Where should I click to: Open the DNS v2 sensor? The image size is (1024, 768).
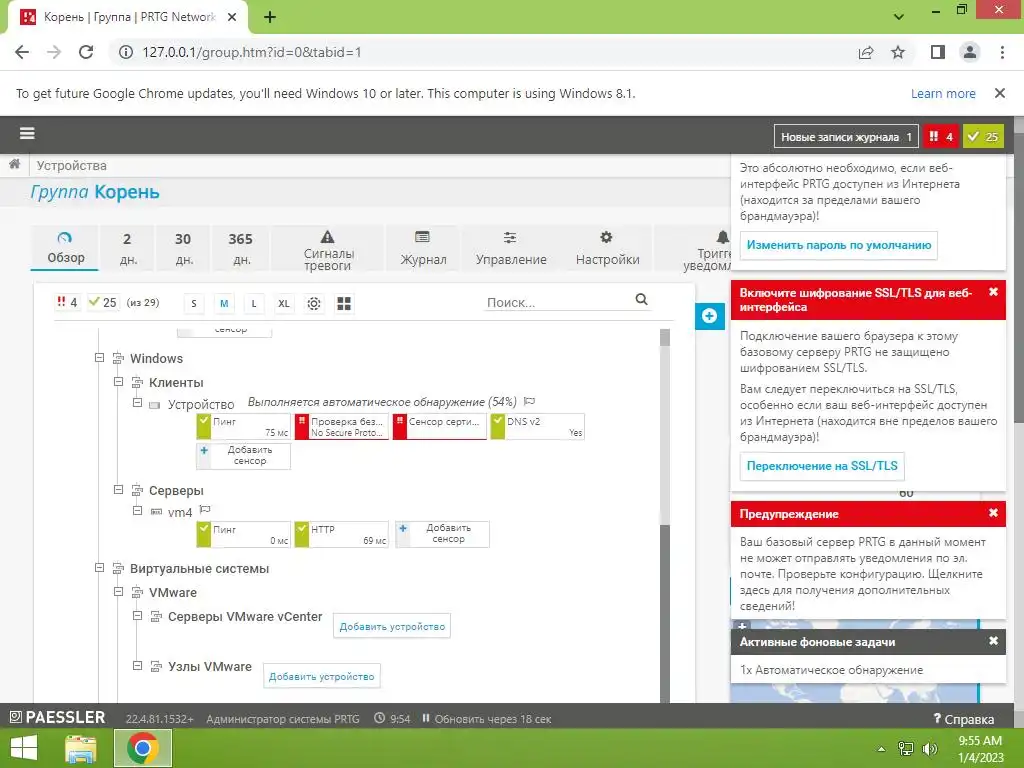coord(537,426)
